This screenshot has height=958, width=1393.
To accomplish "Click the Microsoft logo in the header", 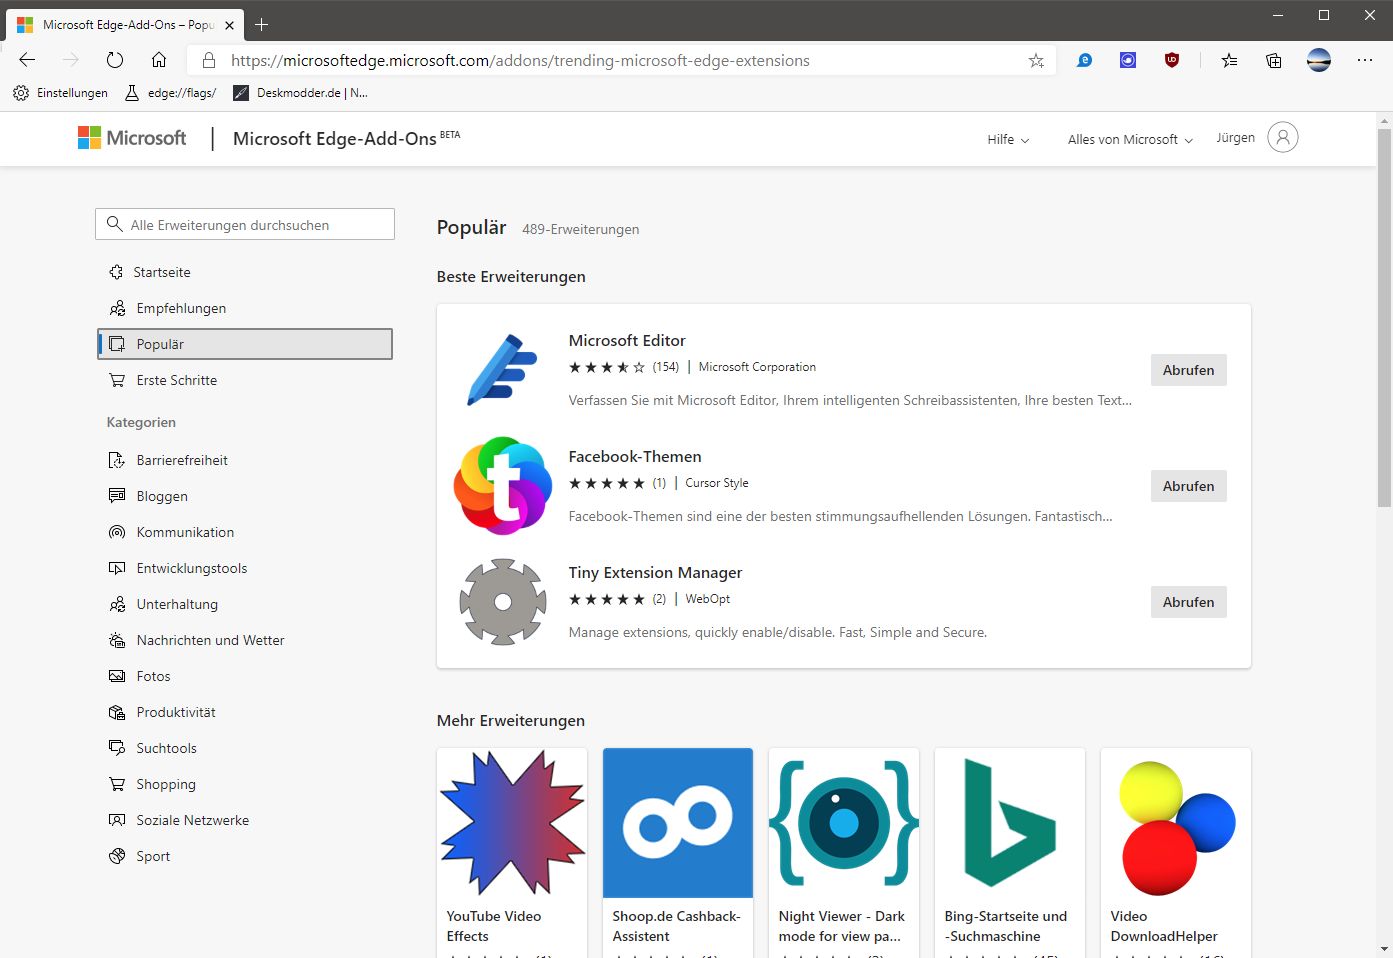I will pos(132,138).
